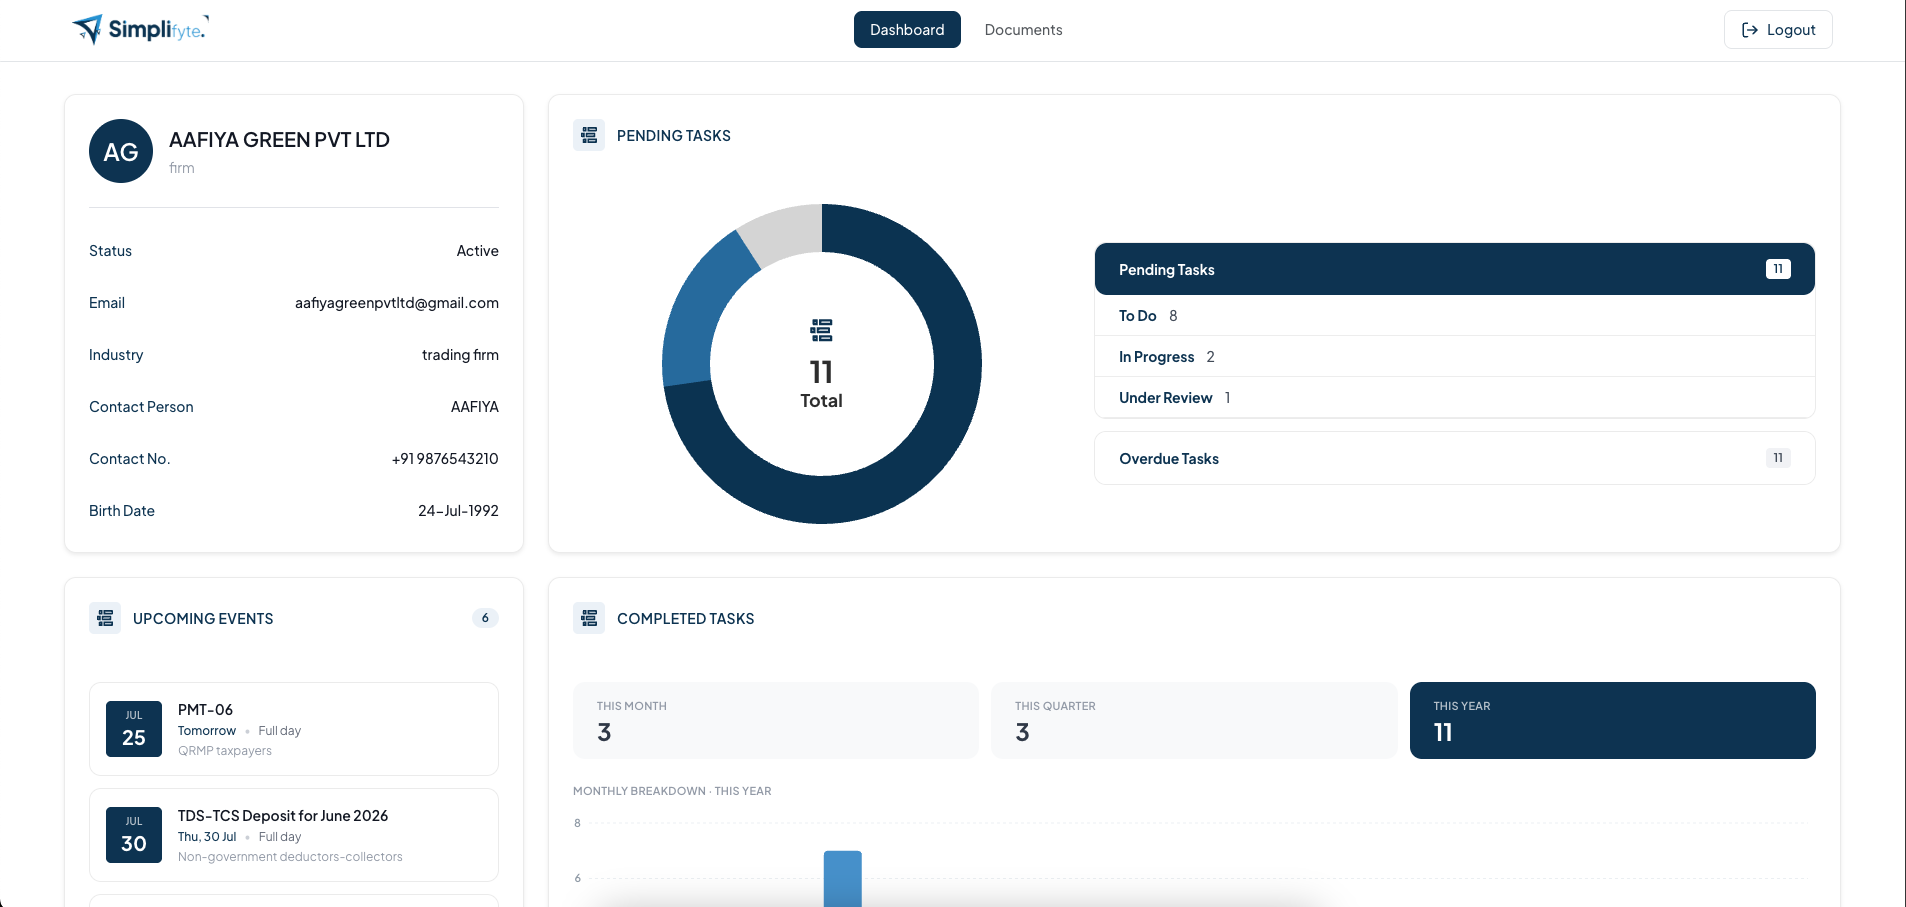Open the PMT-06 event card
1906x907 pixels.
[294, 729]
